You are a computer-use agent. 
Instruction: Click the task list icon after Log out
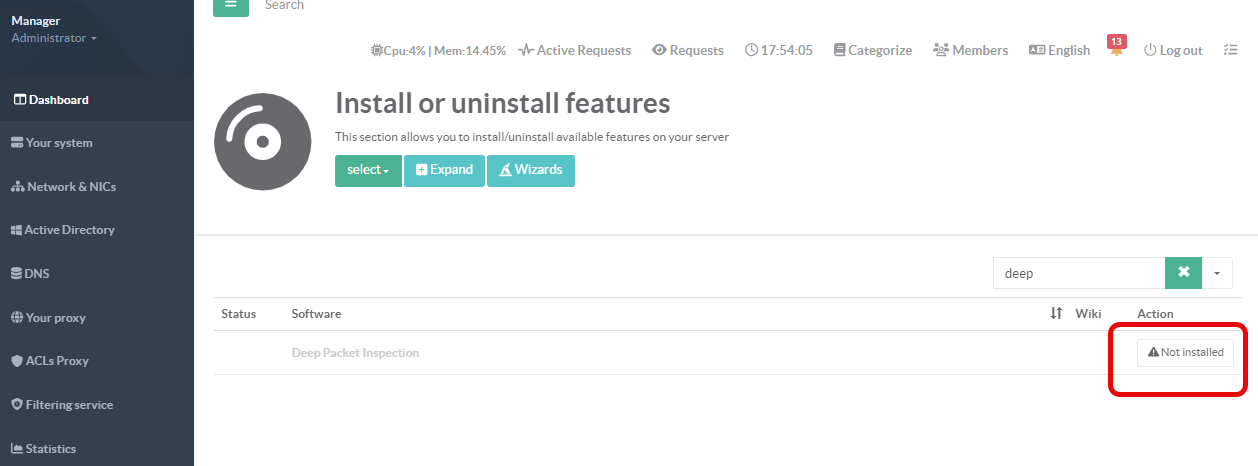(1230, 50)
